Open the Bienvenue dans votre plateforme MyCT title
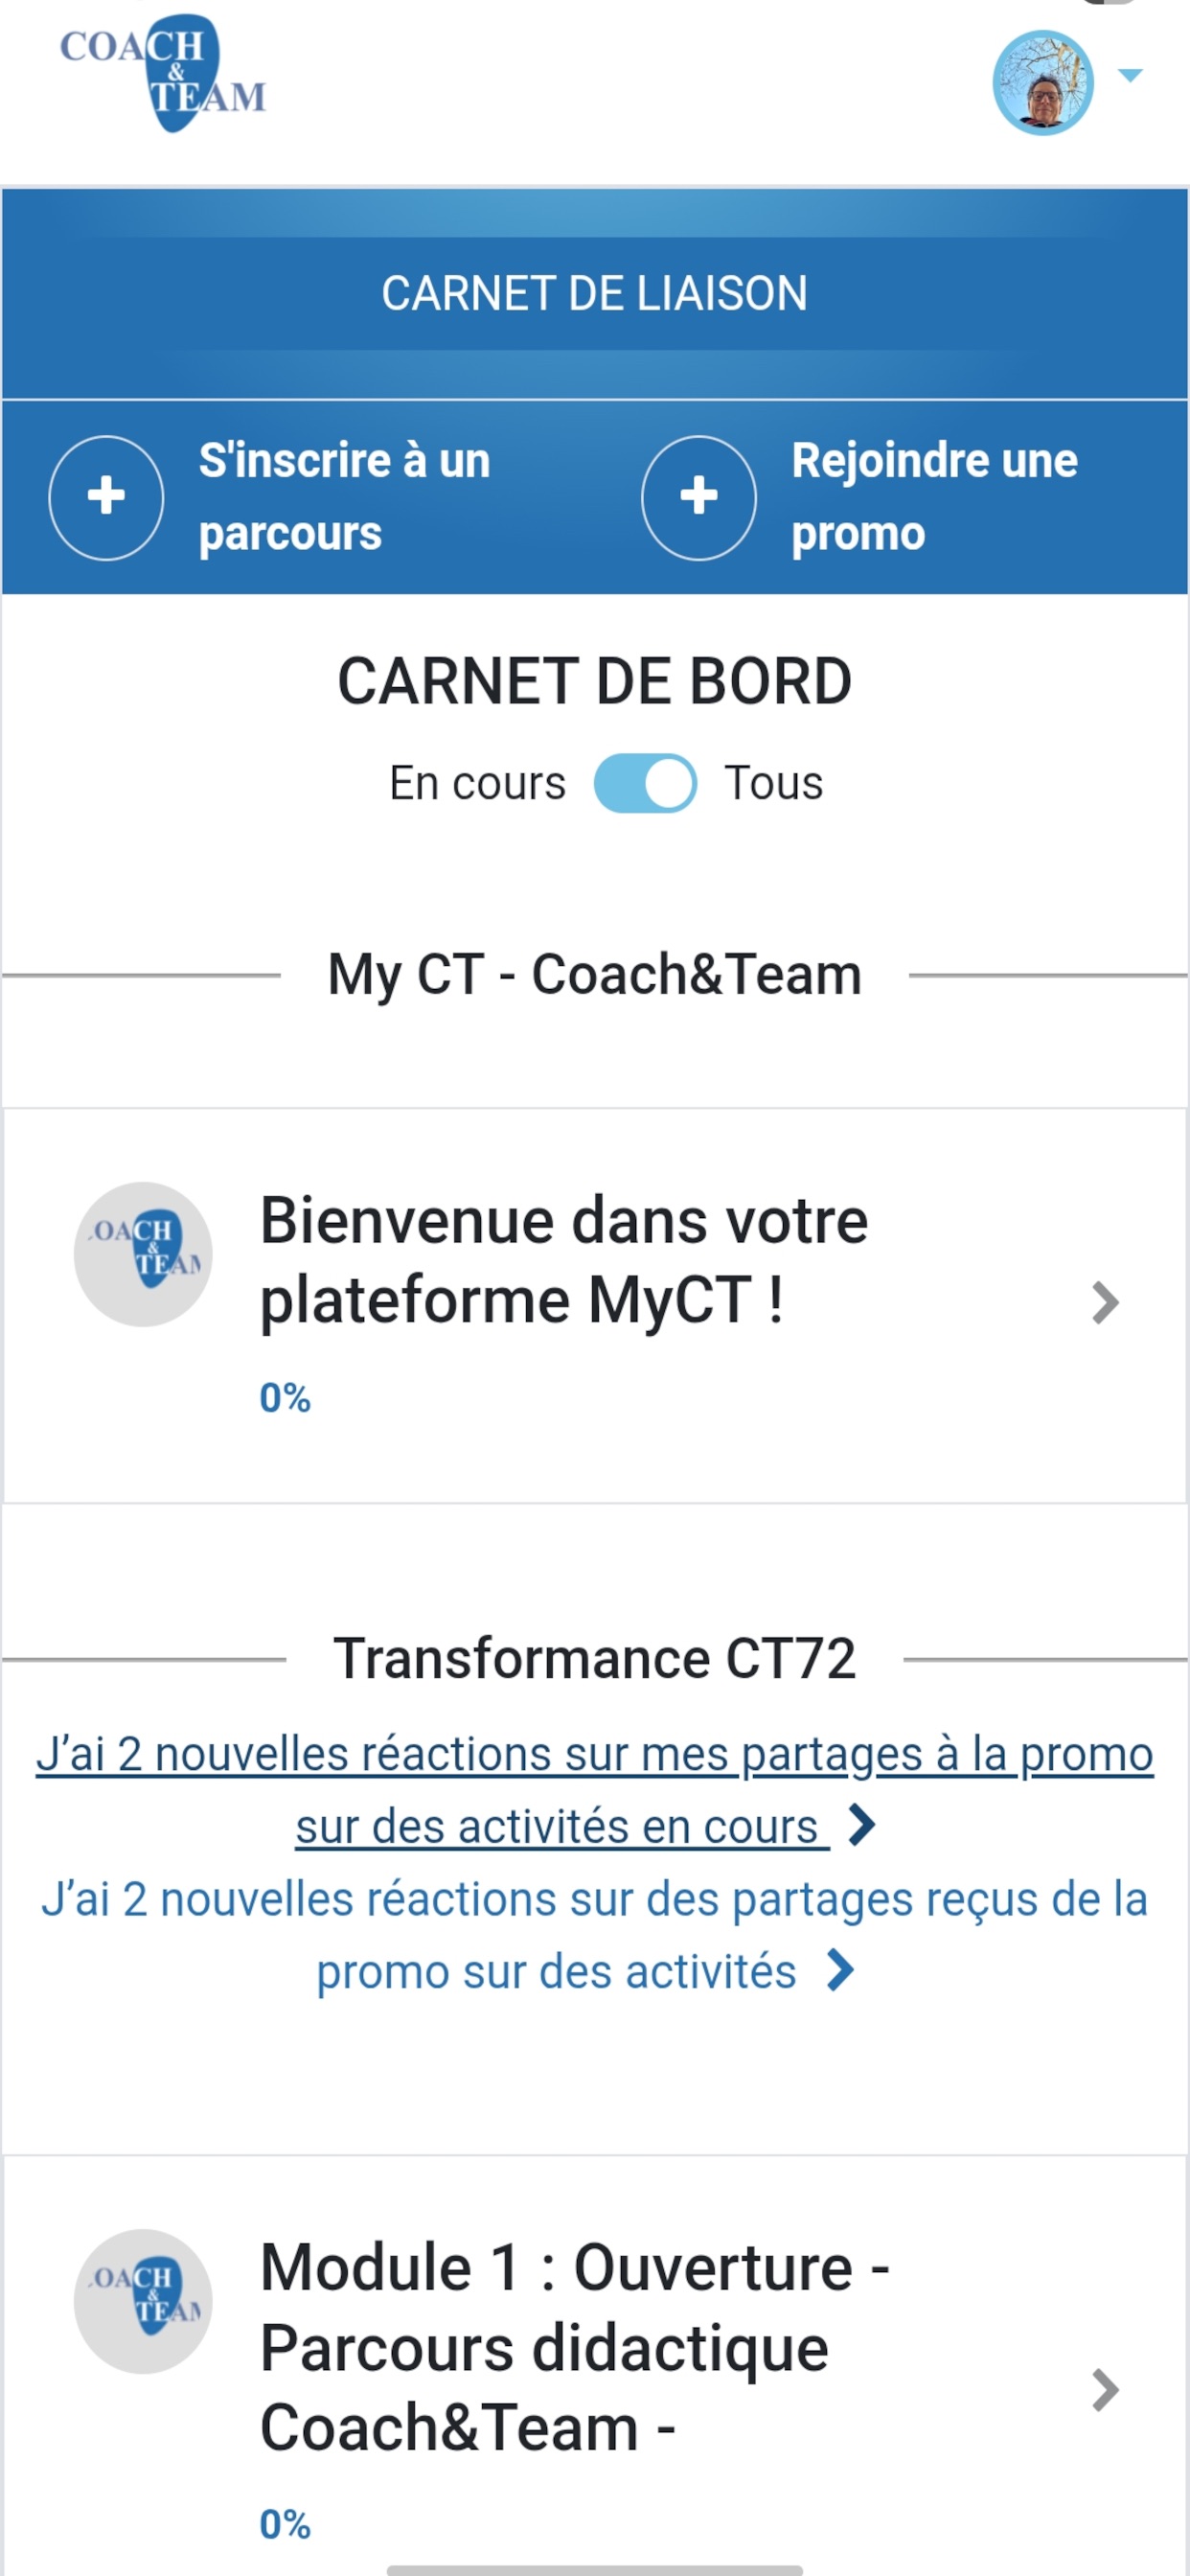Screen dimensions: 1190x2576 pyautogui.click(x=564, y=1260)
